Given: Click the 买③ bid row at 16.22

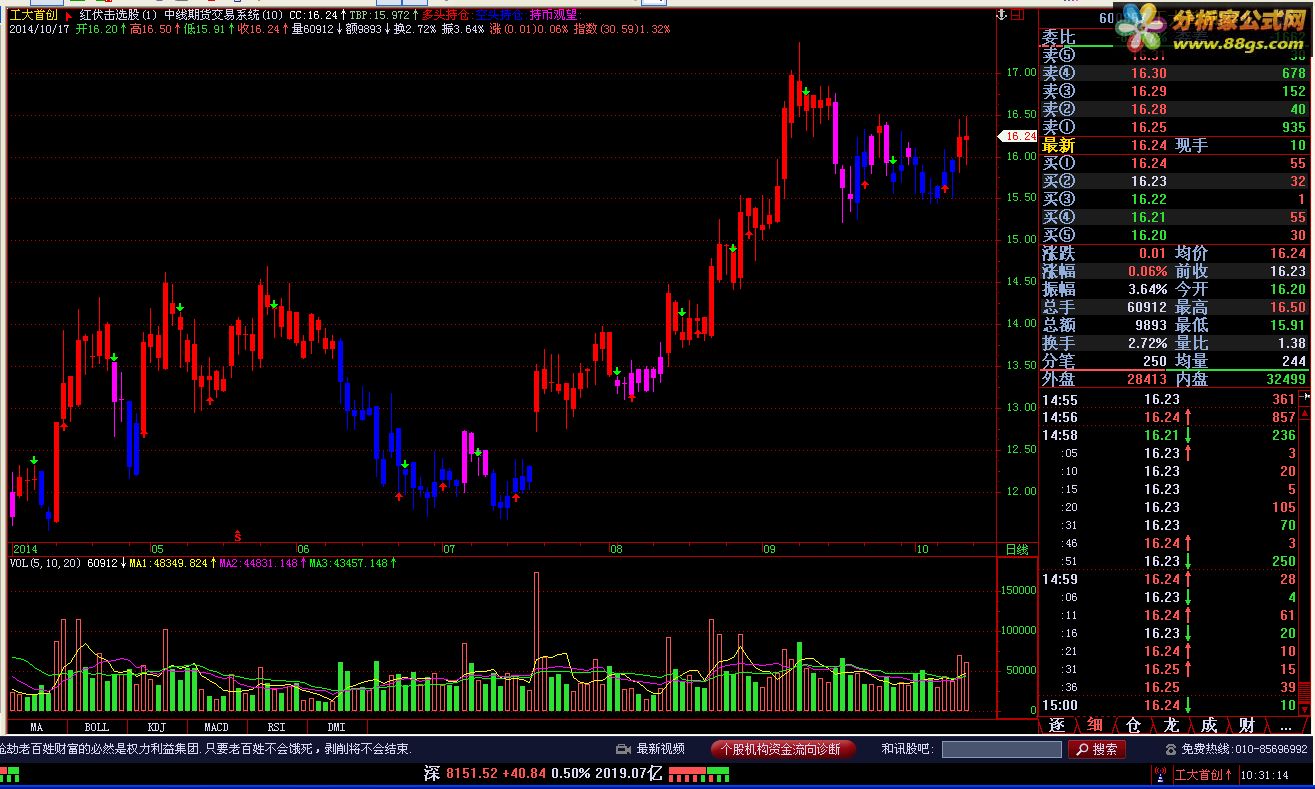Looking at the screenshot, I should point(1174,199).
